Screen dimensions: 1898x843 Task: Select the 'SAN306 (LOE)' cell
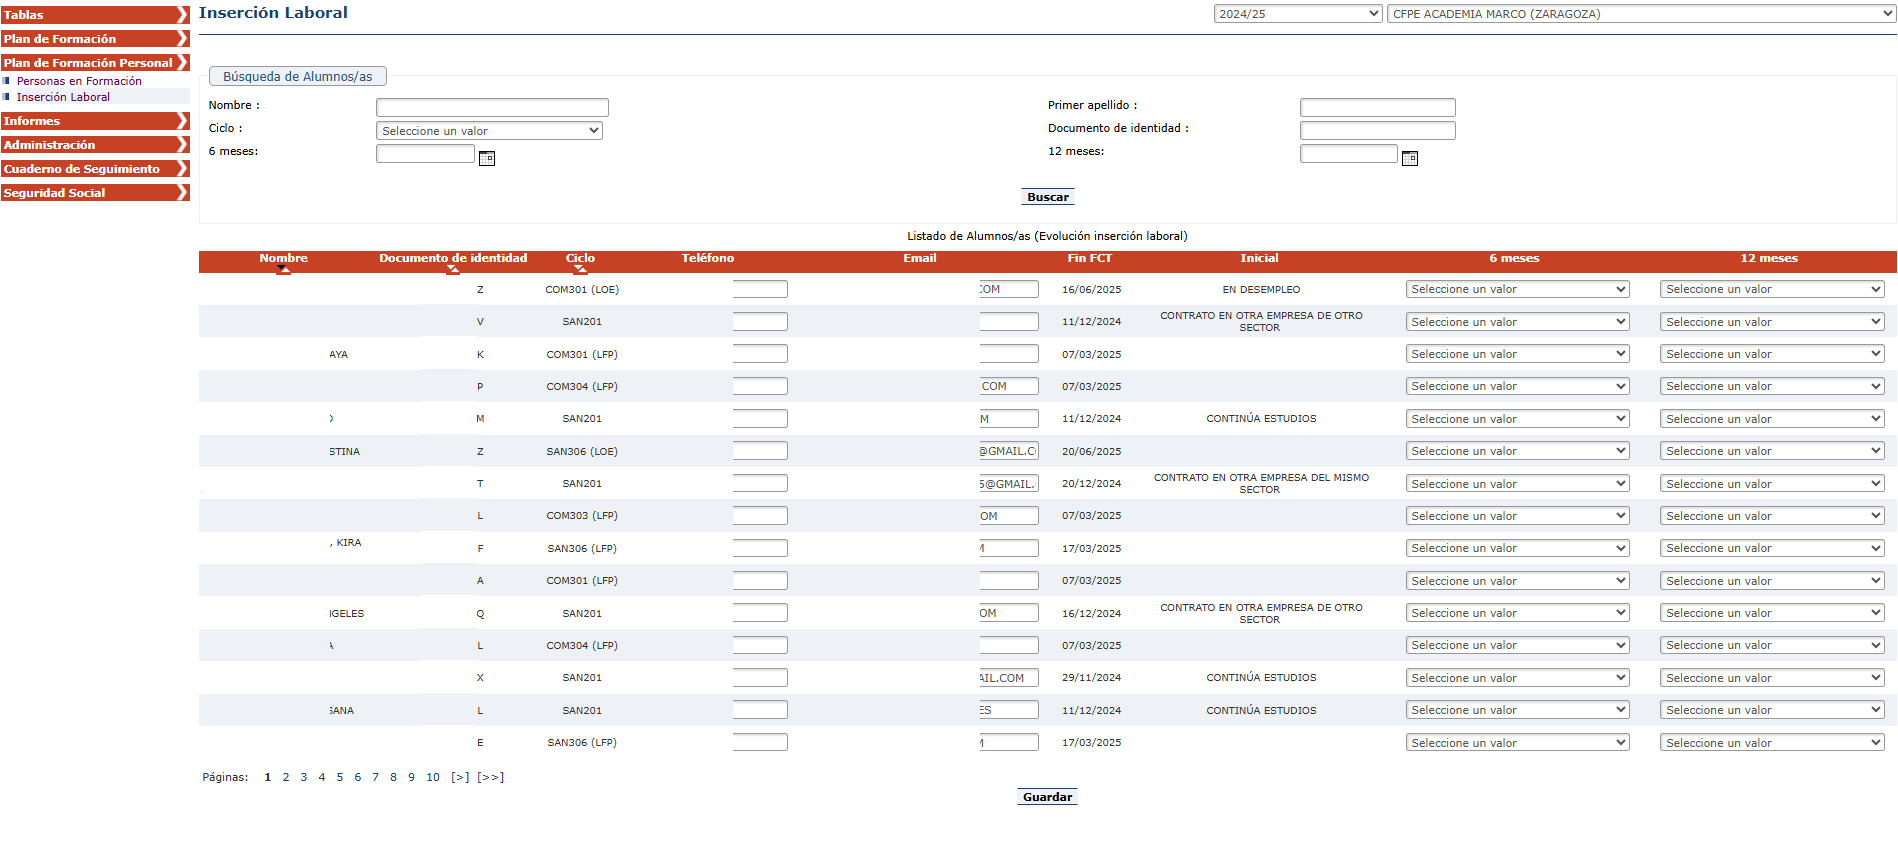click(x=582, y=452)
